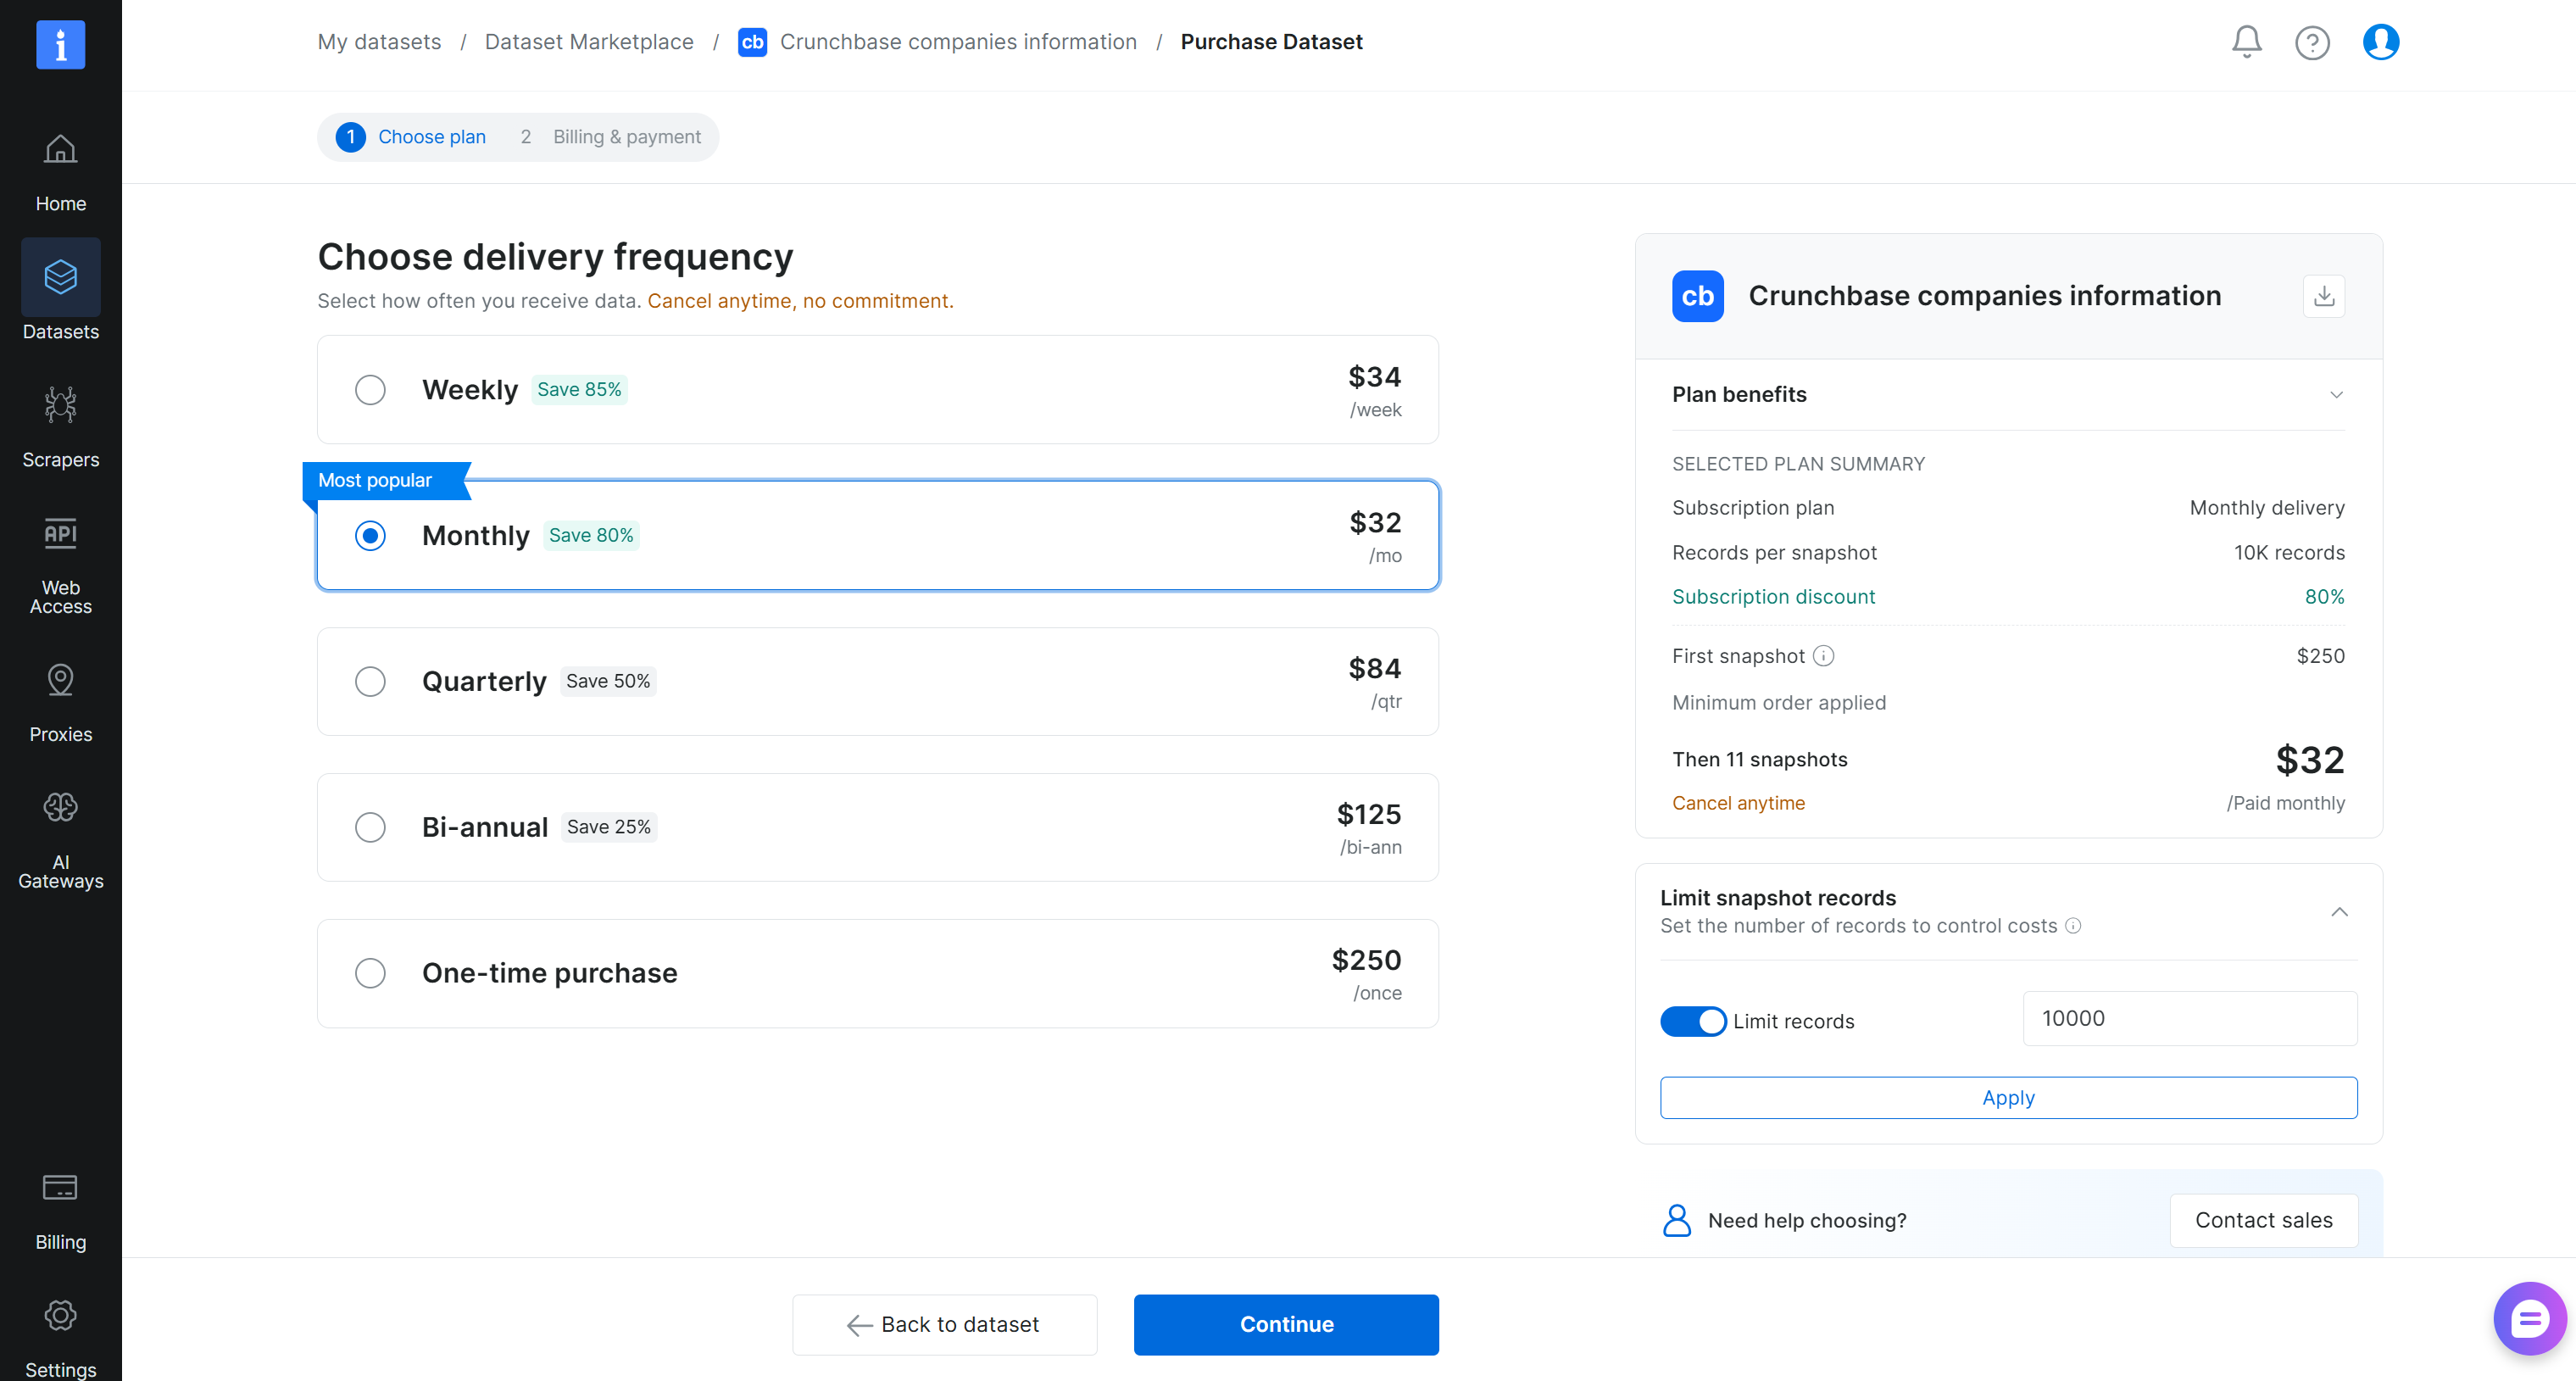Open AI Gateways section
Image resolution: width=2576 pixels, height=1381 pixels.
tap(60, 840)
